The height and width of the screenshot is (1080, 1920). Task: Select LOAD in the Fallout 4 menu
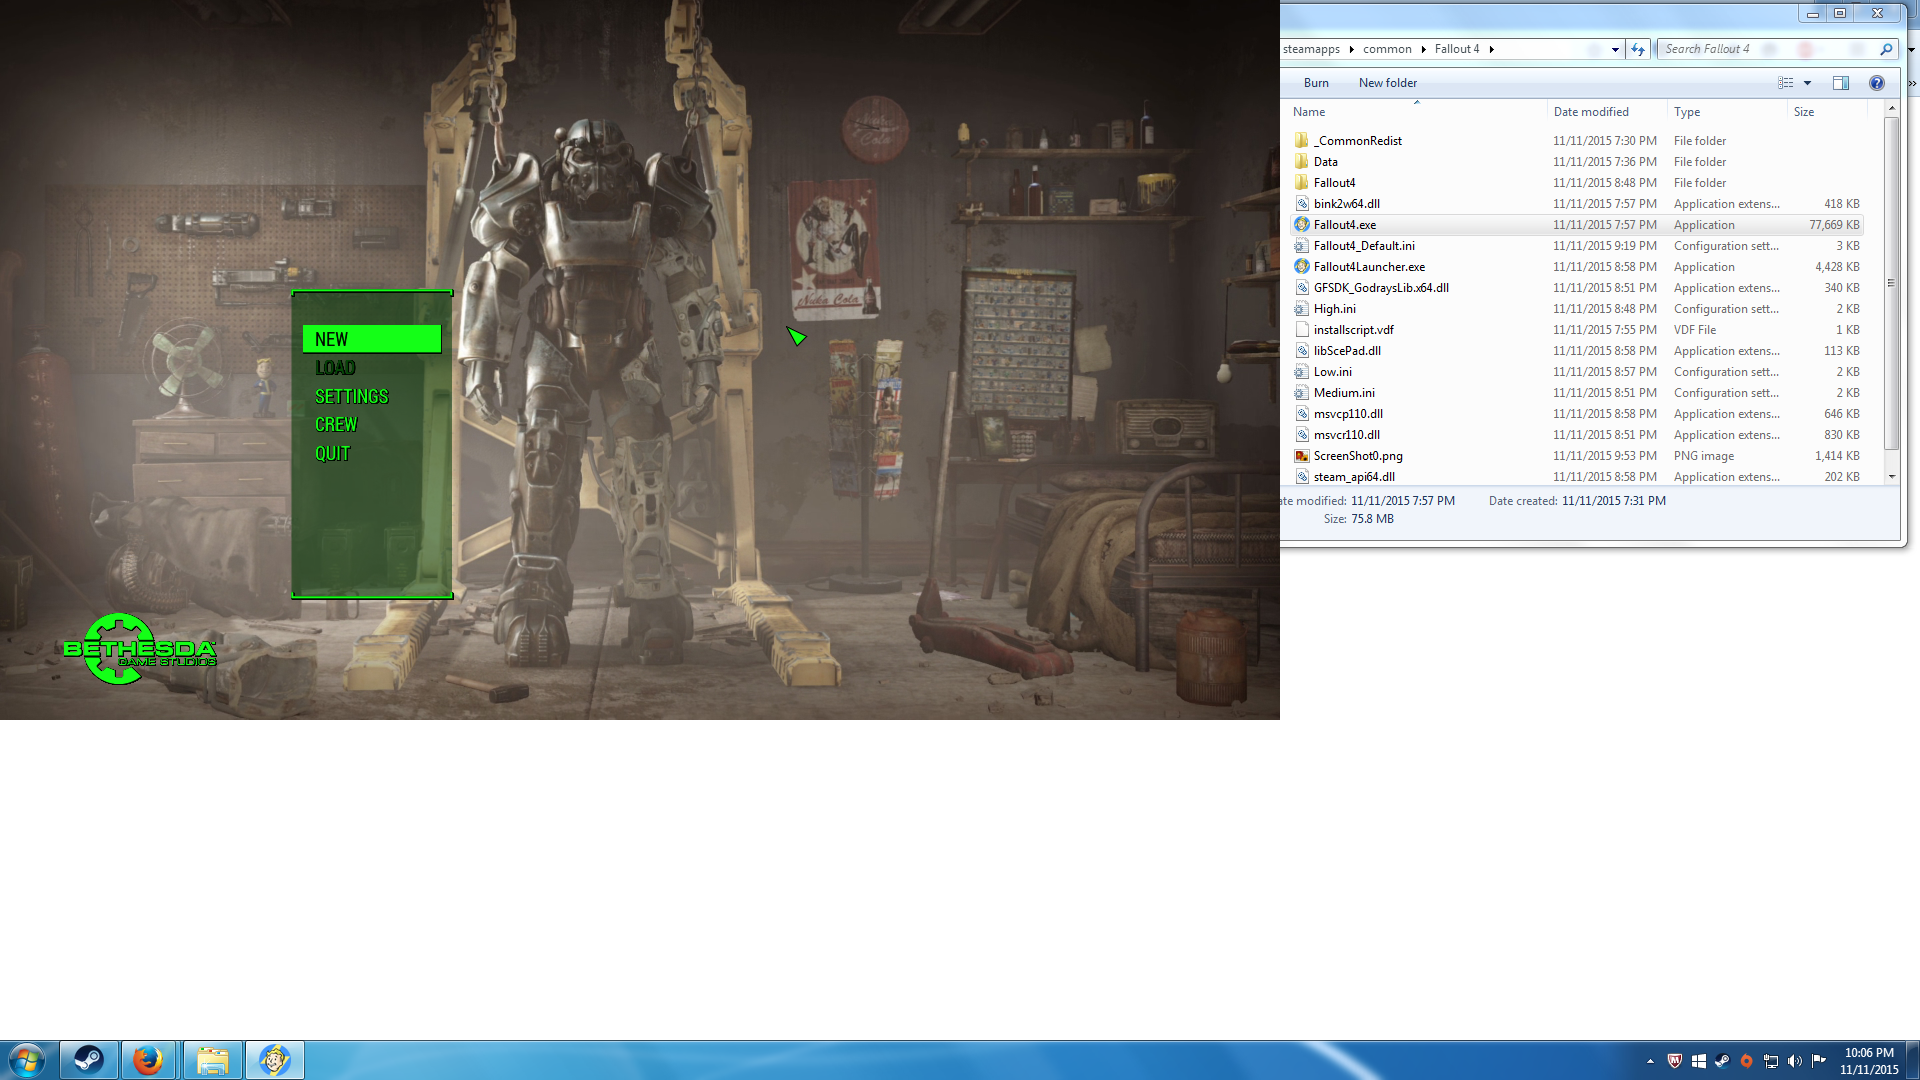click(x=335, y=368)
